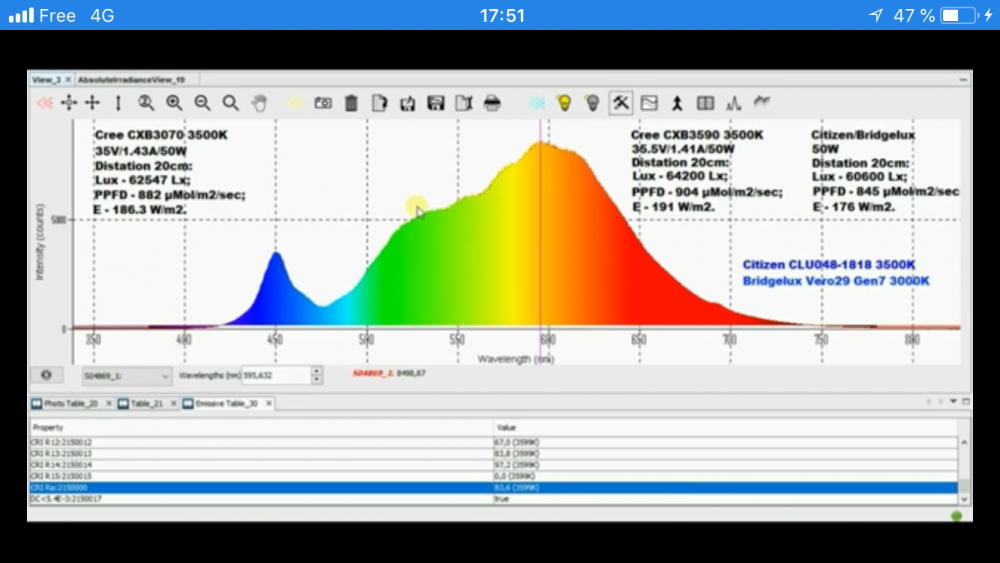Toggle the eye visibility button below graph

point(47,375)
